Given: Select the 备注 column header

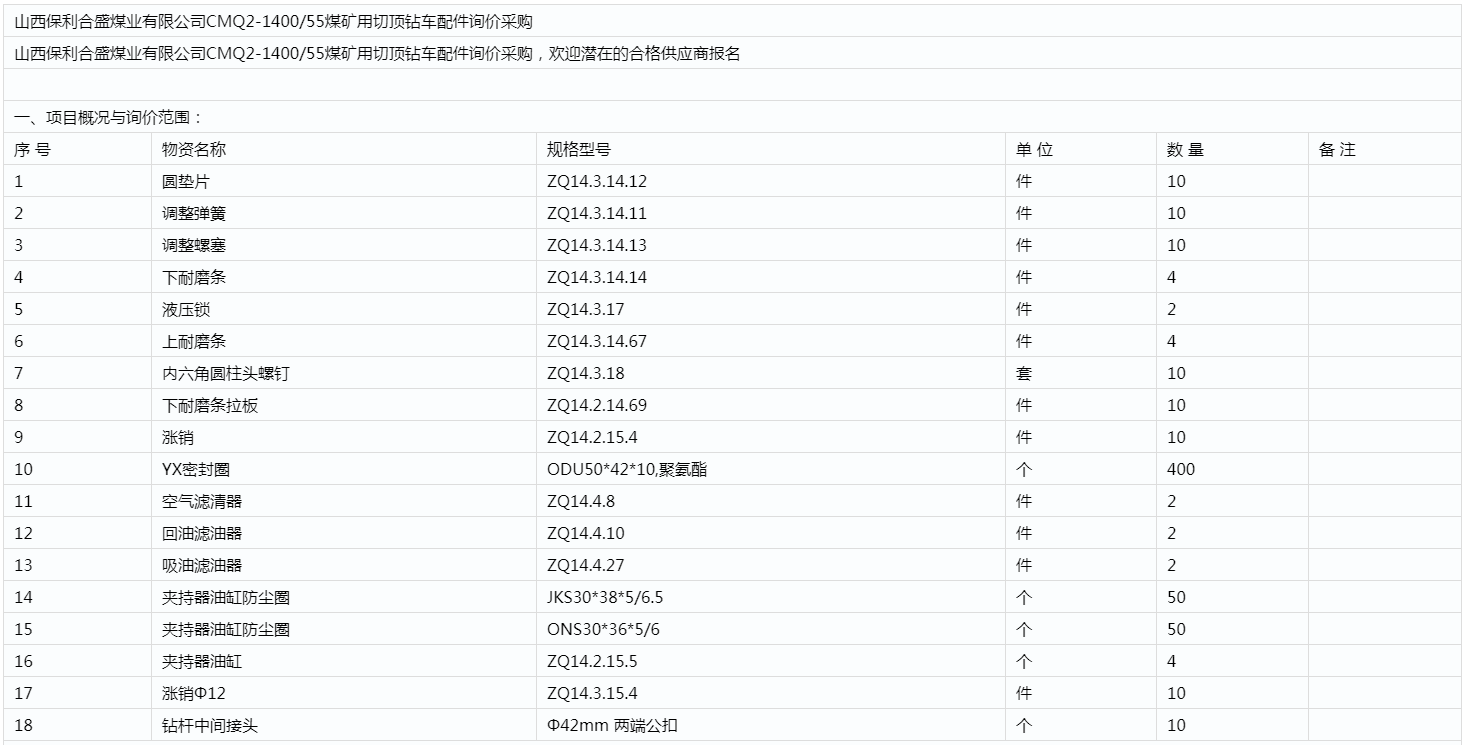Looking at the screenshot, I should [1337, 150].
